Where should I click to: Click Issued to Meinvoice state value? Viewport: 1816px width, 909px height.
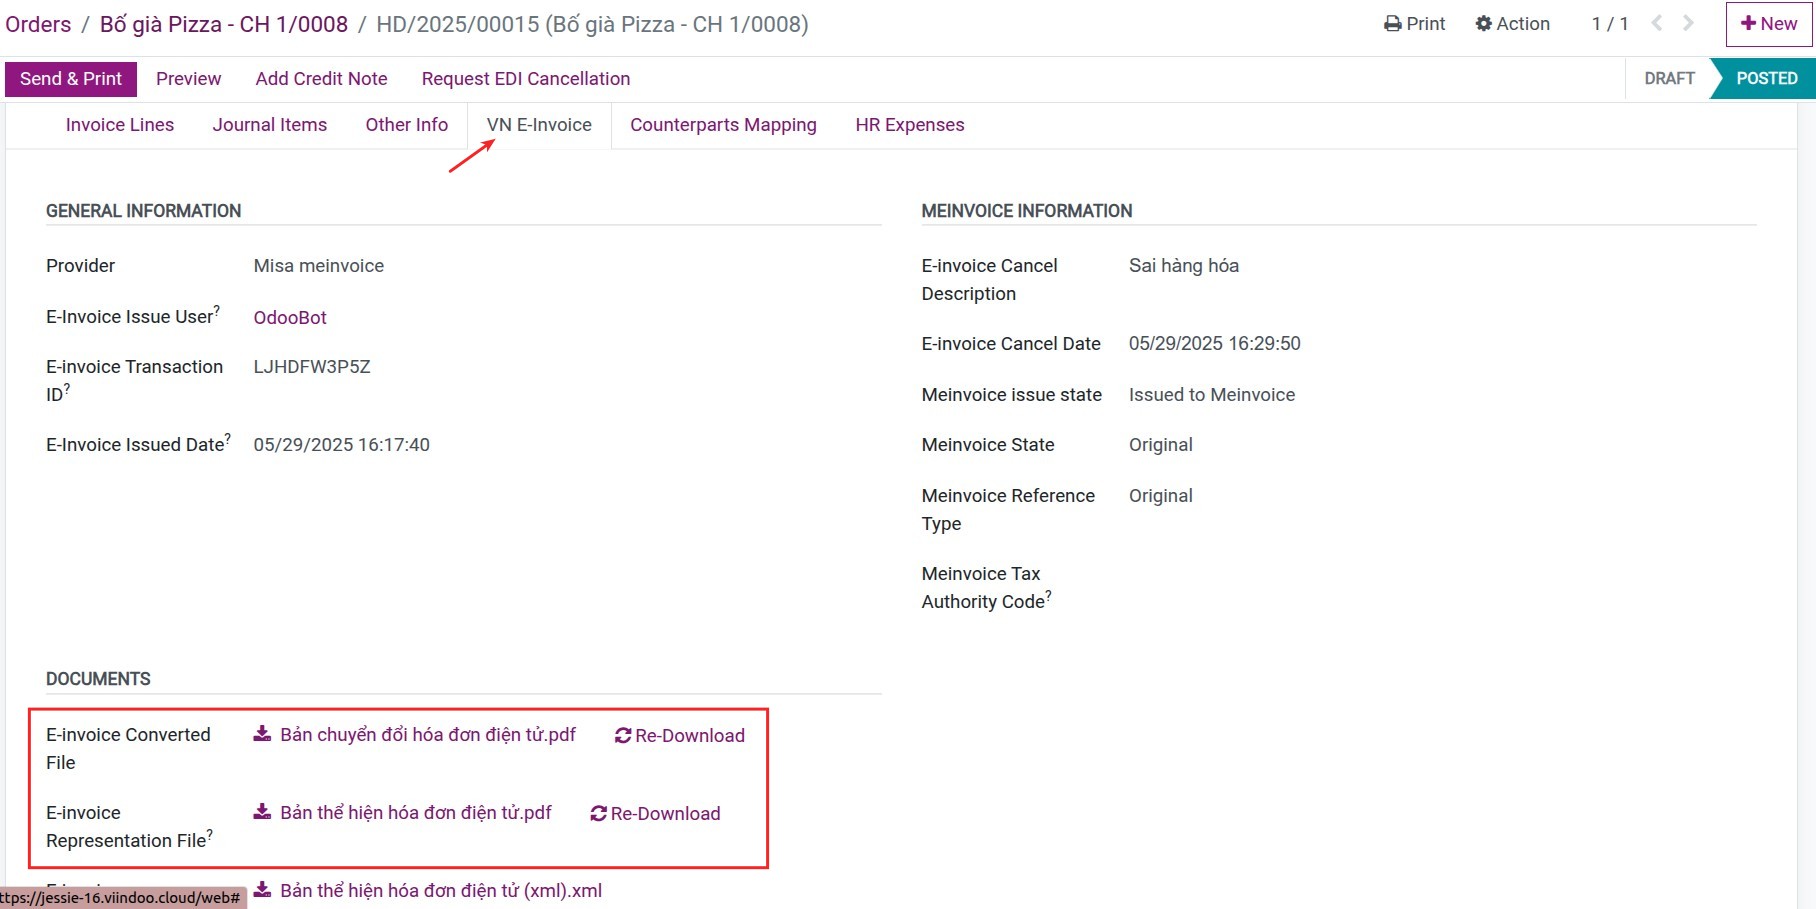point(1212,395)
